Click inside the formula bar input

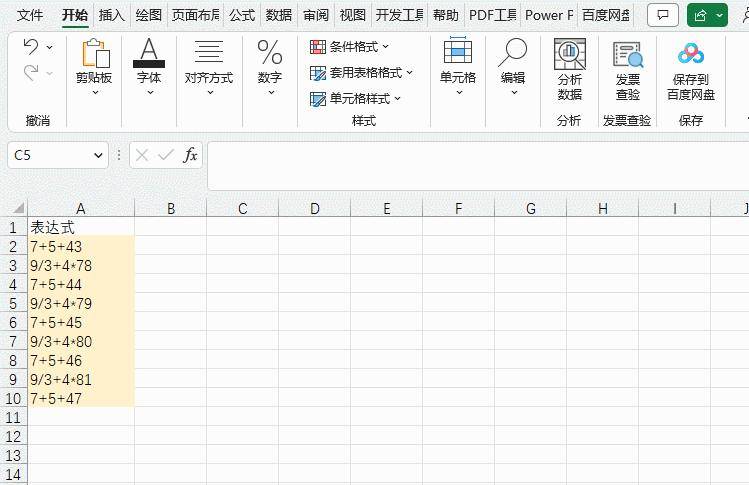[478, 166]
